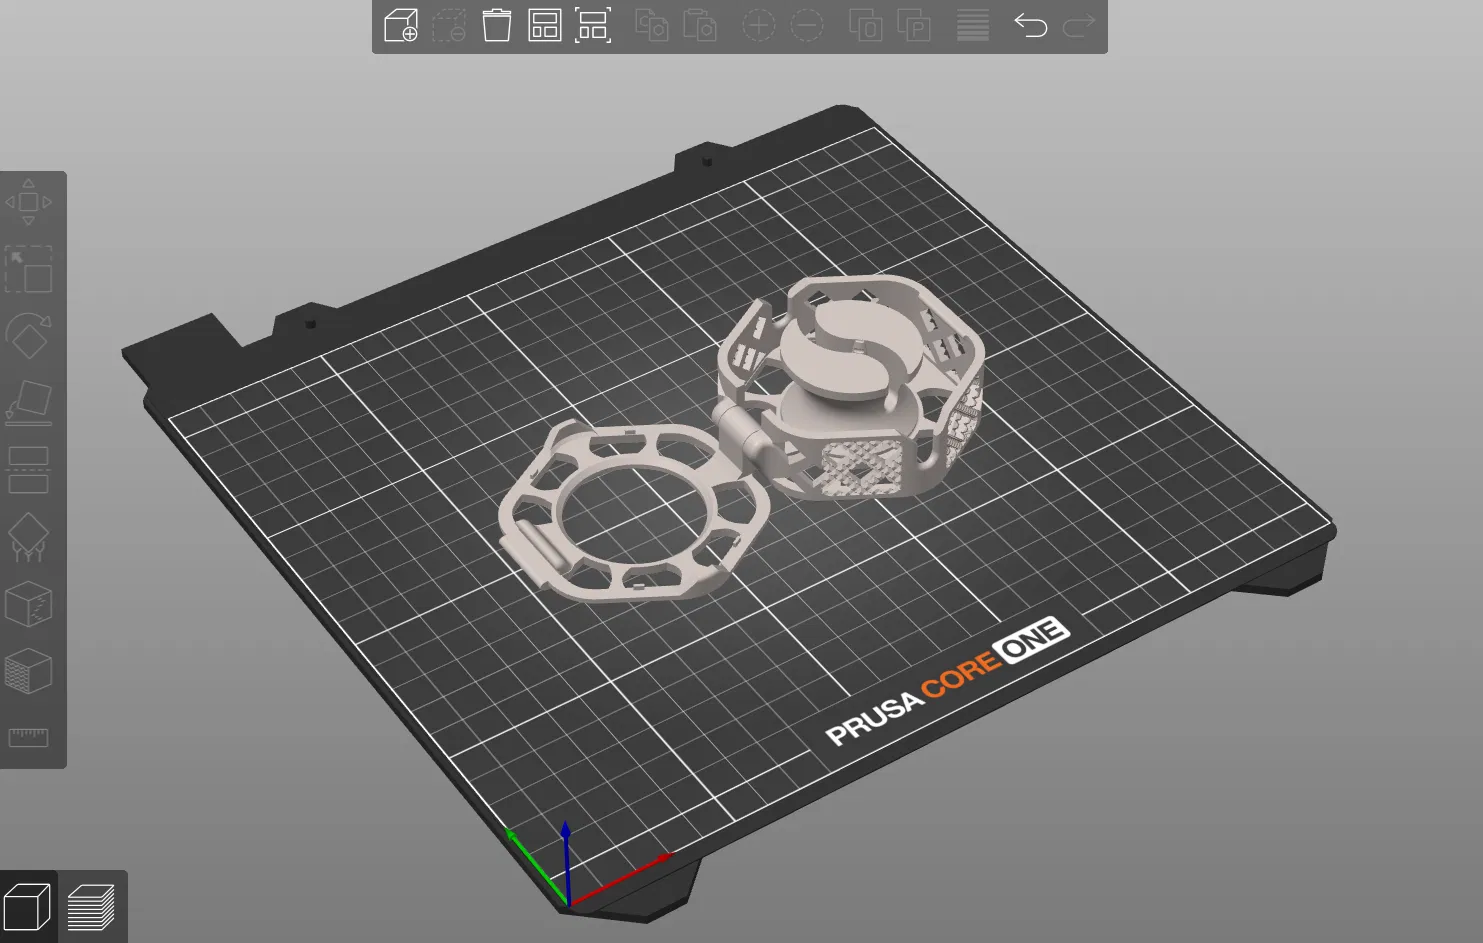Click the Copy icon in top toolbar

click(x=652, y=26)
